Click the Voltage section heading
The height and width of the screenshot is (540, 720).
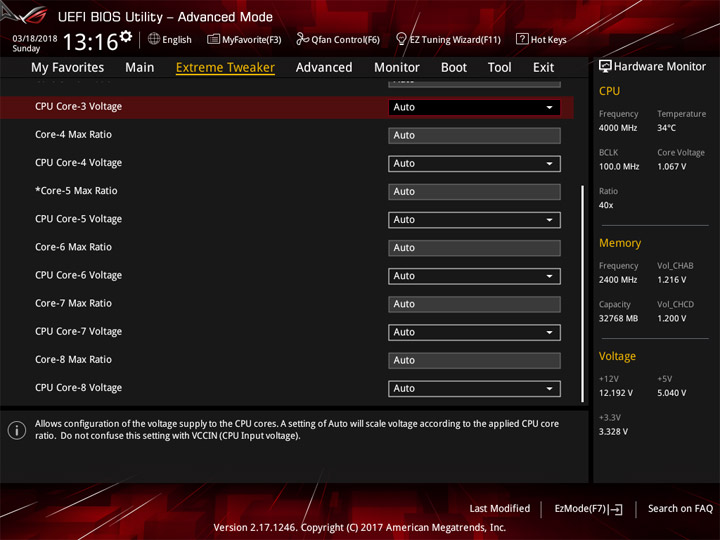[x=617, y=356]
